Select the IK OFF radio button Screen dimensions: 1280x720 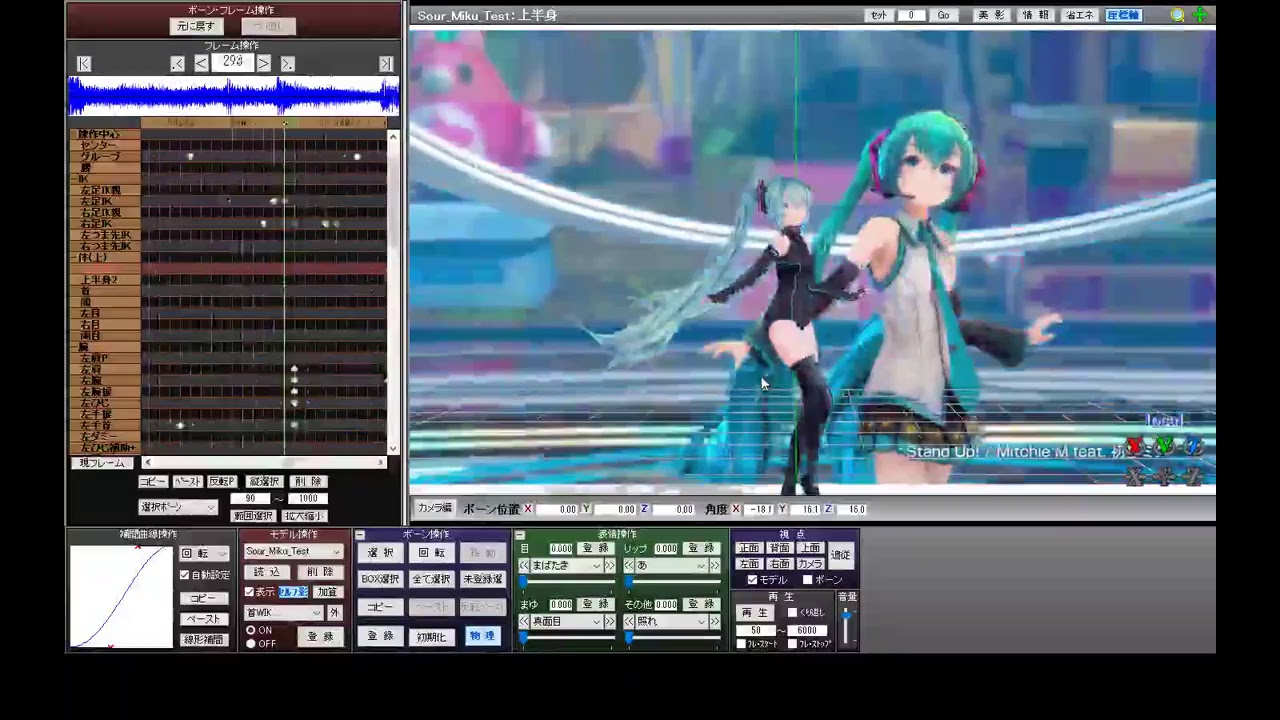pyautogui.click(x=250, y=644)
